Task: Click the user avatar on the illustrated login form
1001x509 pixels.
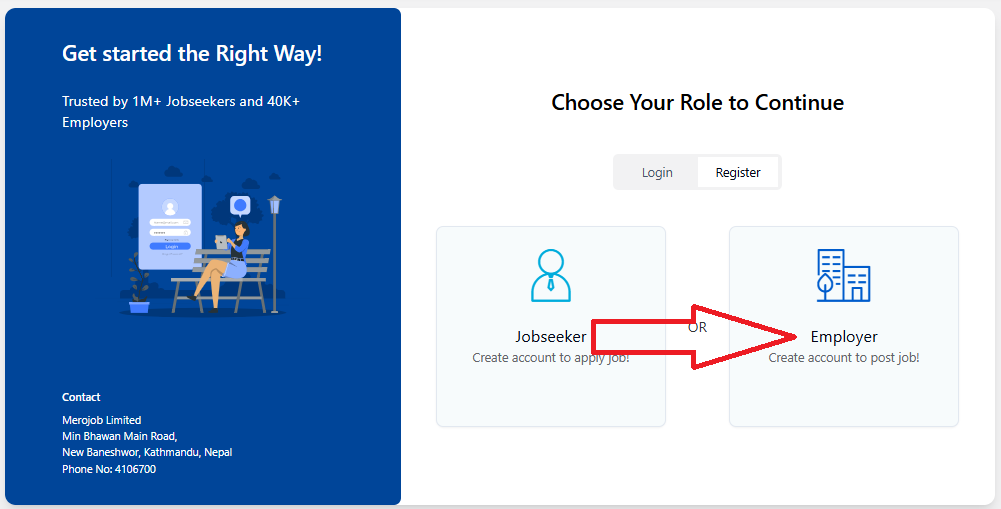Action: pos(170,207)
